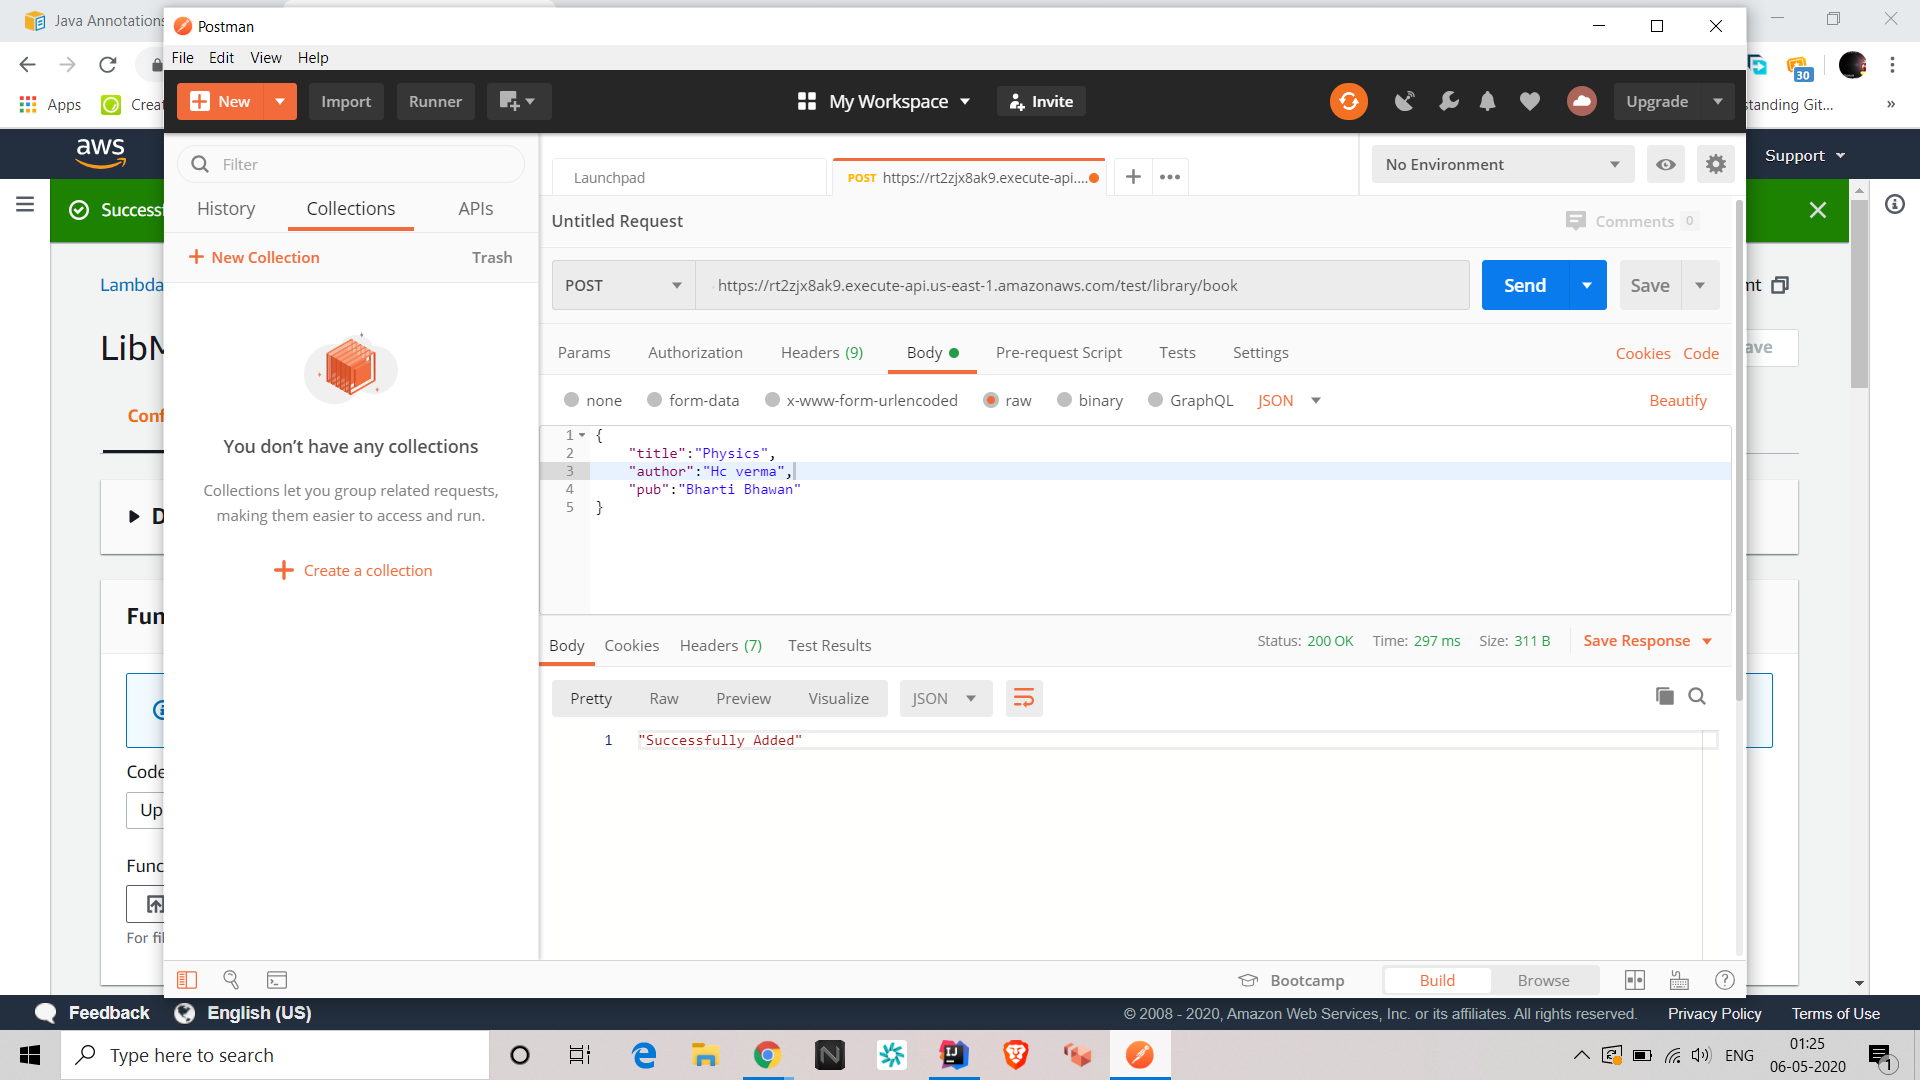Switch to the History tab

click(226, 208)
